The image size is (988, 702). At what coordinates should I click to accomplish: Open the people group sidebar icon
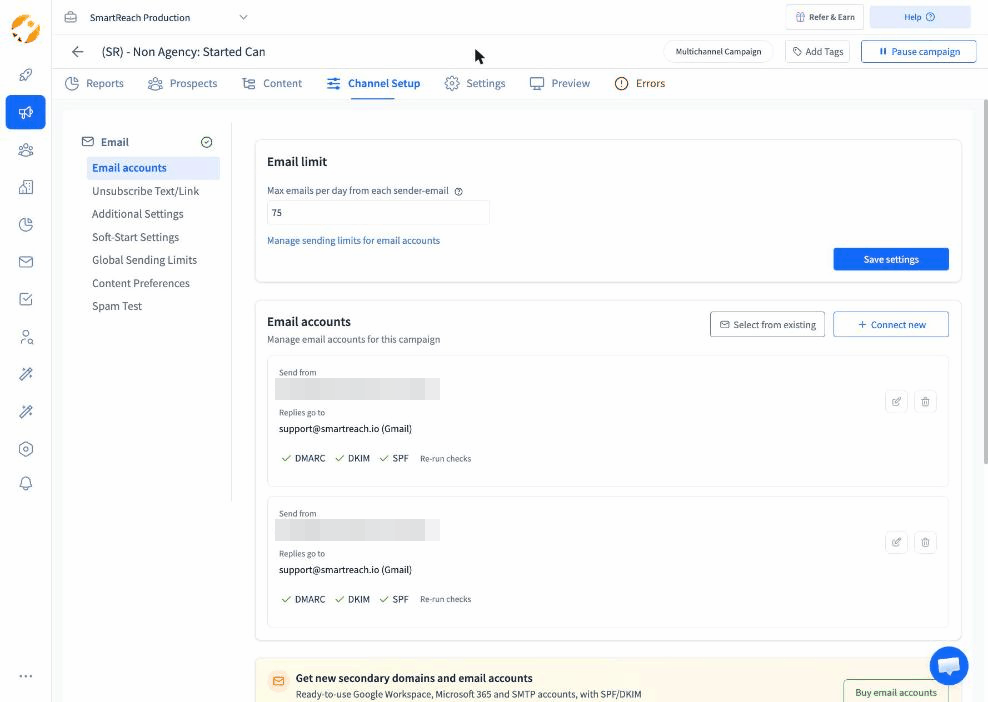(x=26, y=150)
